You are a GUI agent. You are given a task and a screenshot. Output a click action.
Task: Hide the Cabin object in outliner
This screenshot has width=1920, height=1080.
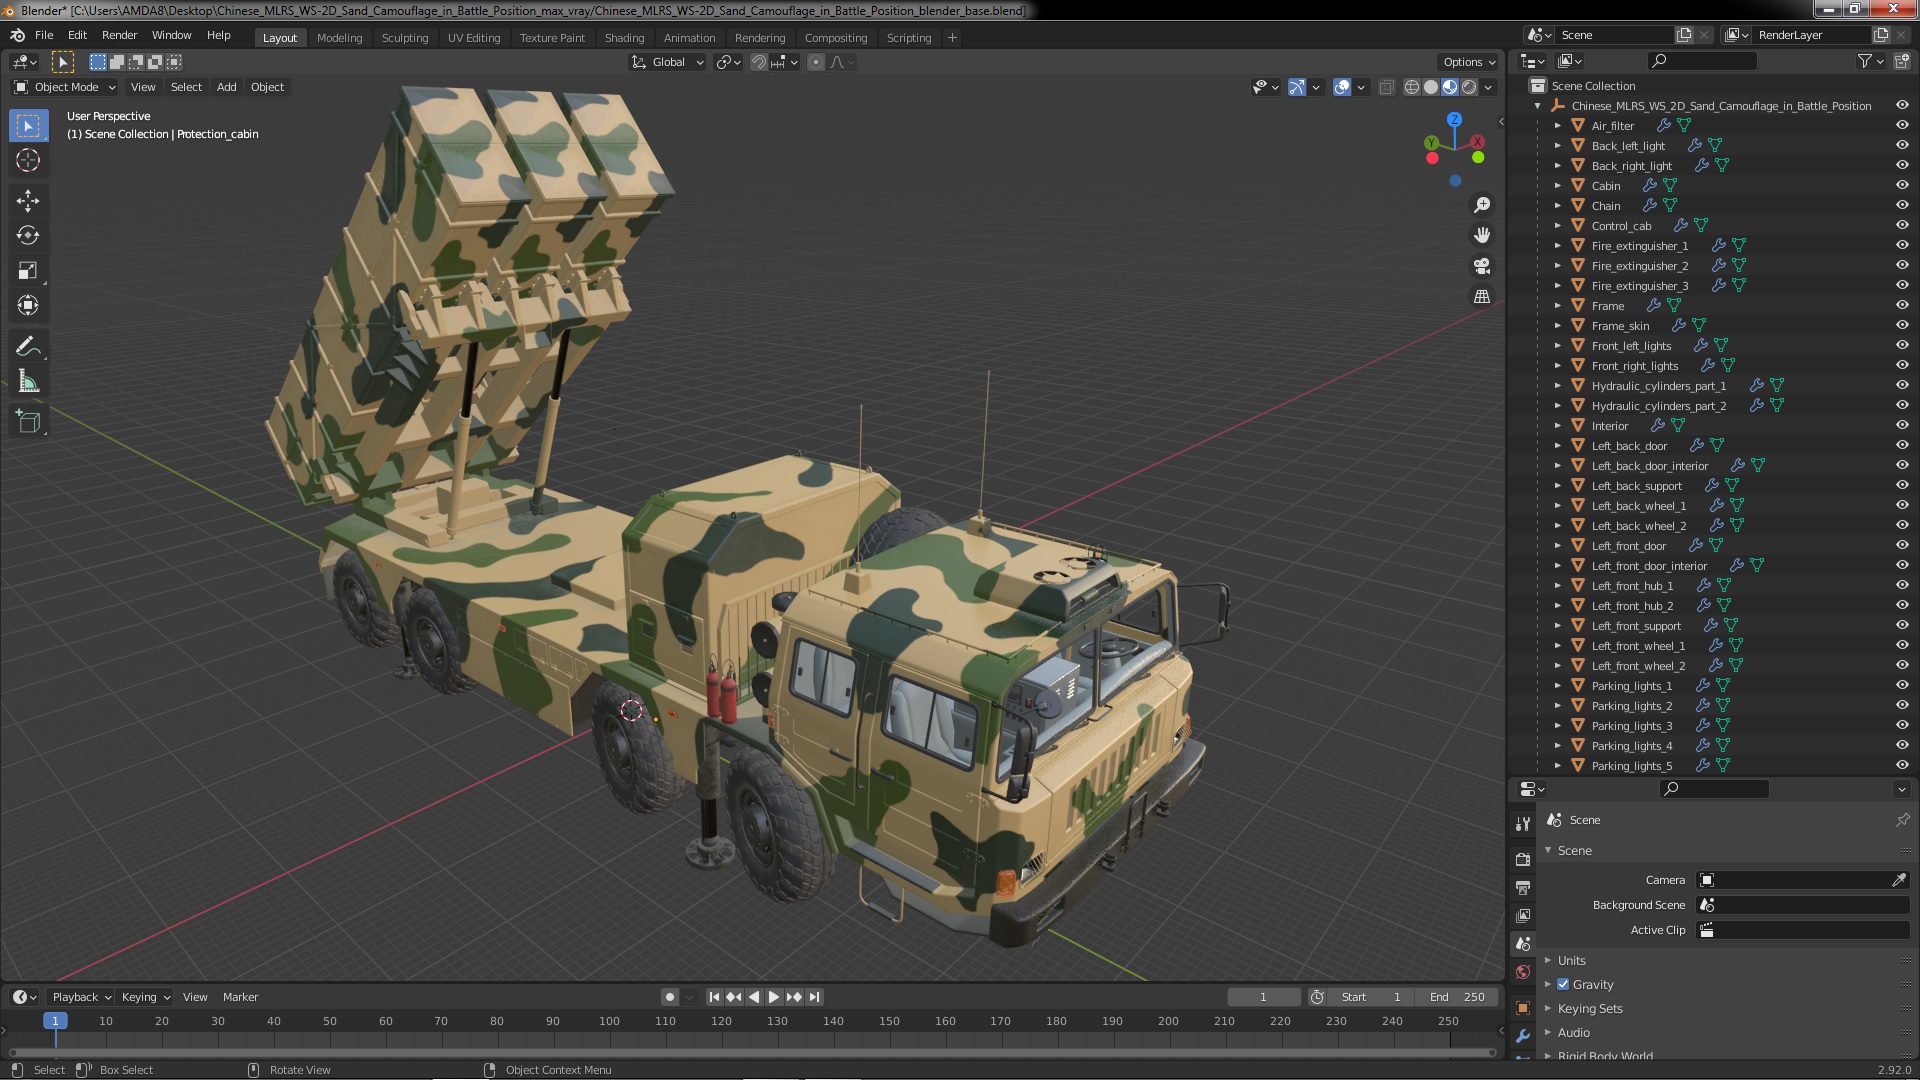point(1902,186)
